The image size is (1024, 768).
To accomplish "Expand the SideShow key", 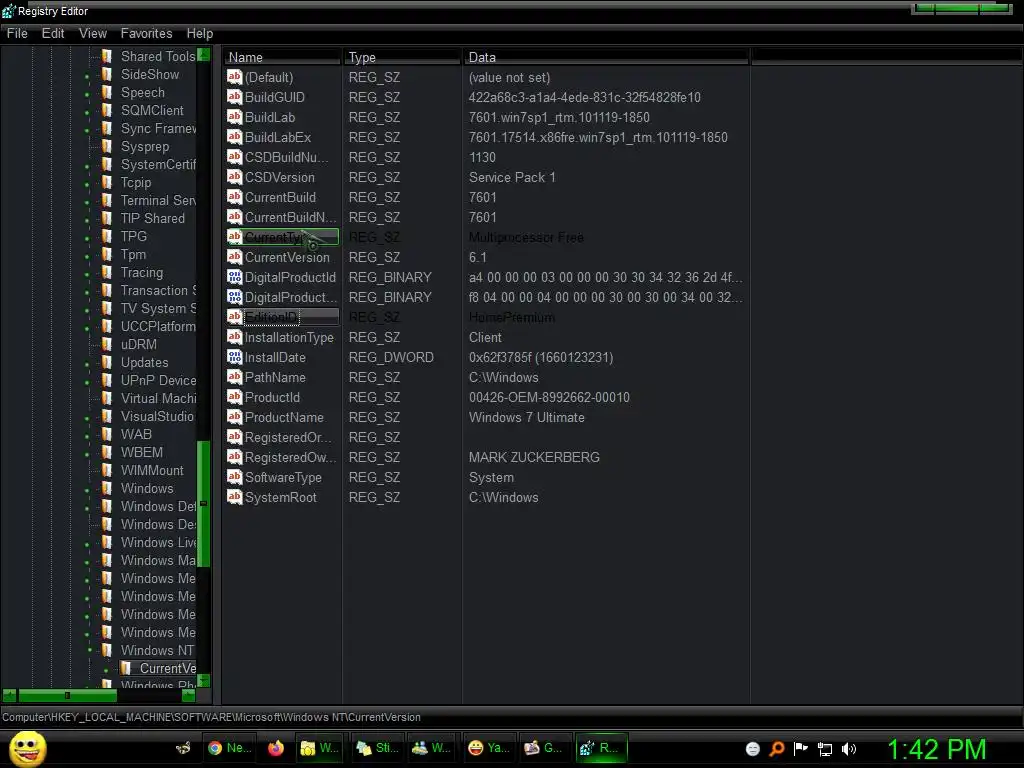I will [88, 77].
